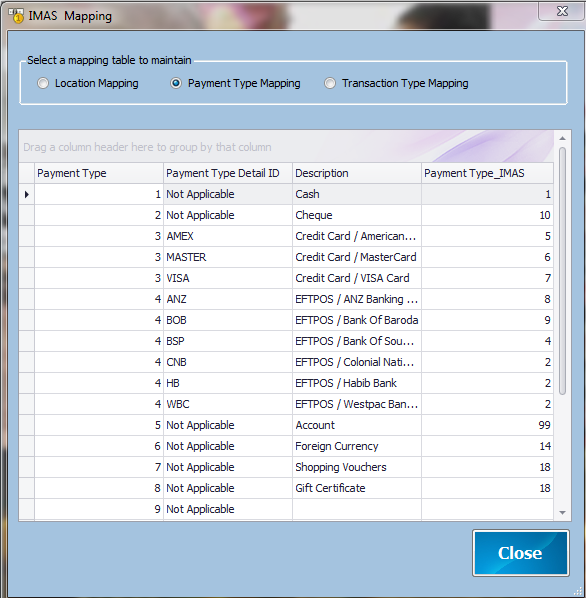This screenshot has height=598, width=586.
Task: Click the IMAS Mapping title bar icon
Action: click(x=16, y=16)
